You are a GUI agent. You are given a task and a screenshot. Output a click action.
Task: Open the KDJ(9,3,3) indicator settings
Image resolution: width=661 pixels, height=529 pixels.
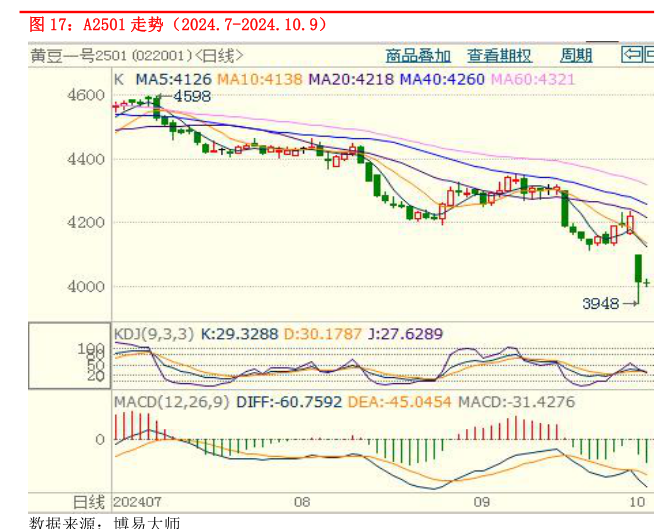pyautogui.click(x=154, y=334)
